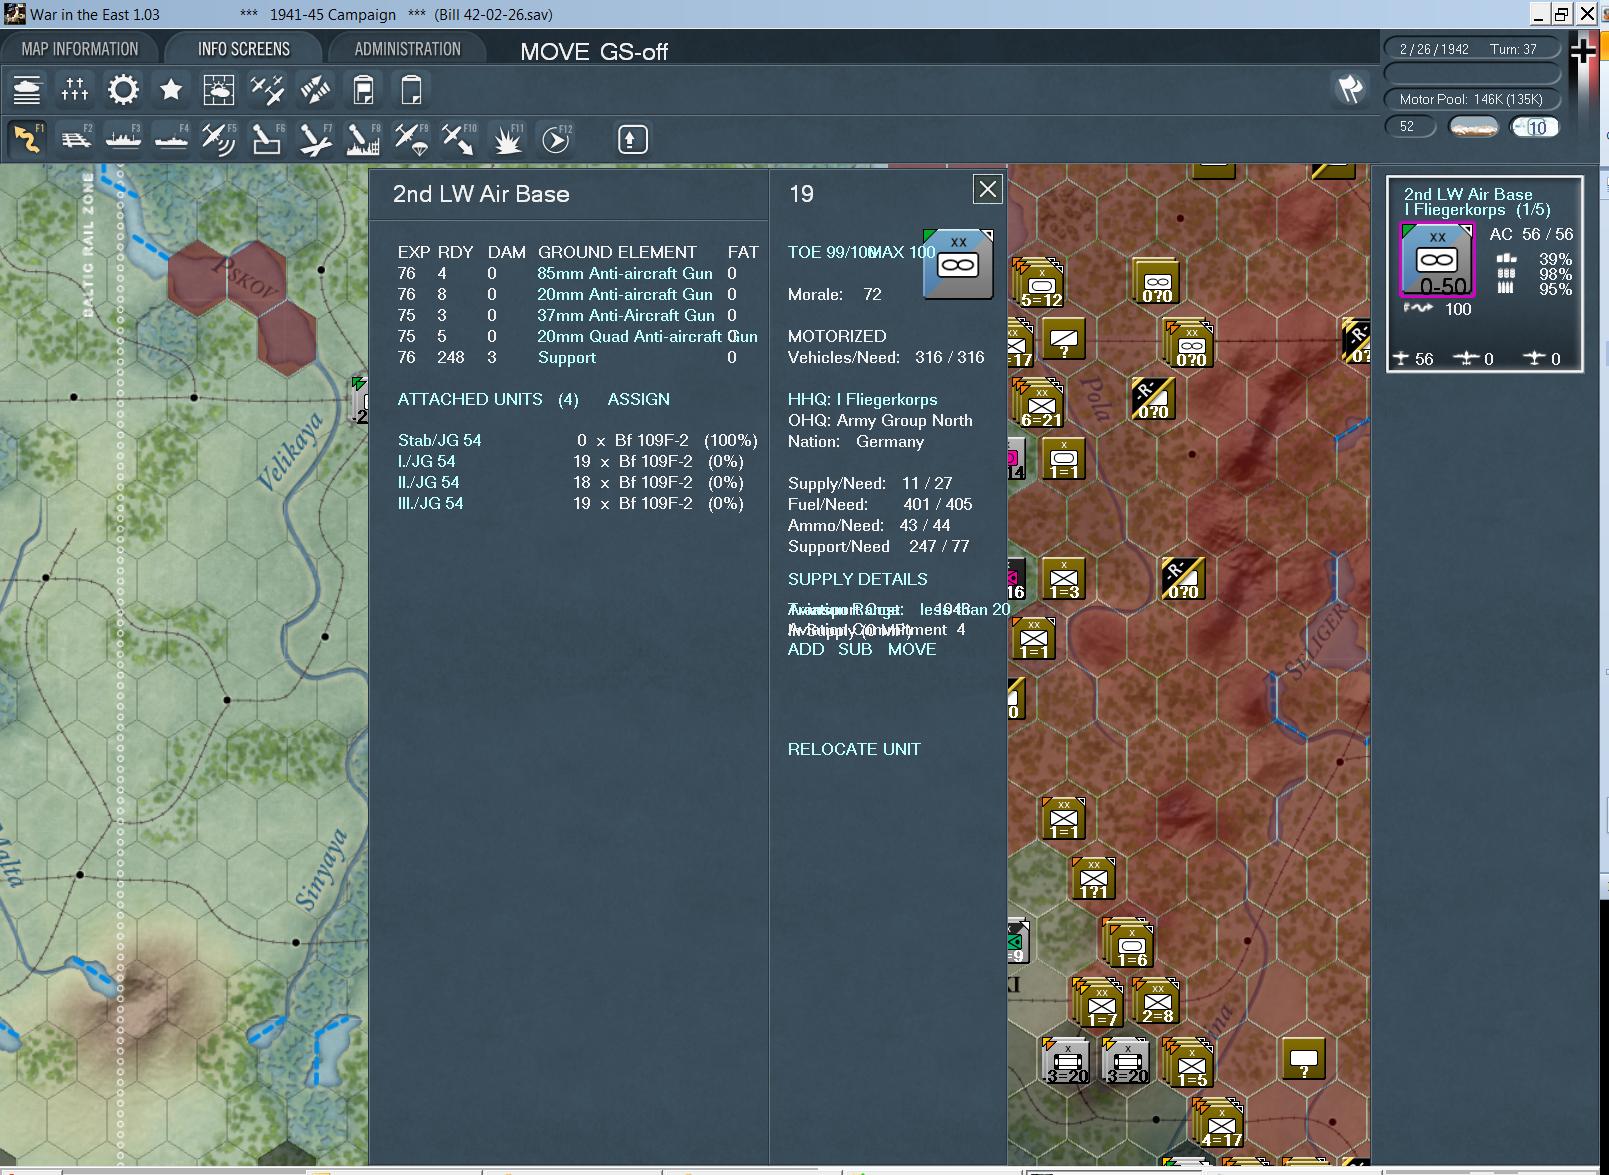Select the 2nd LW Air Base counter in sidebar
1609x1175 pixels.
coord(1436,260)
